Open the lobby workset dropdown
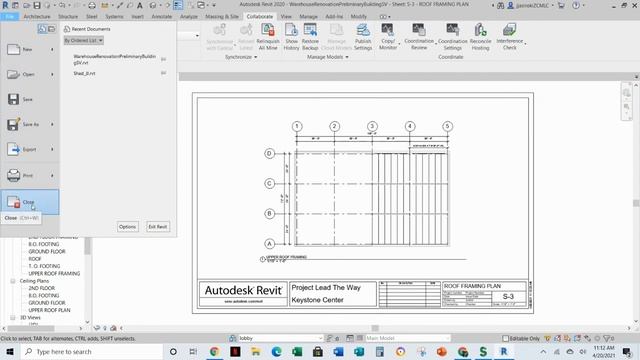640x360 pixels. click(x=280, y=338)
